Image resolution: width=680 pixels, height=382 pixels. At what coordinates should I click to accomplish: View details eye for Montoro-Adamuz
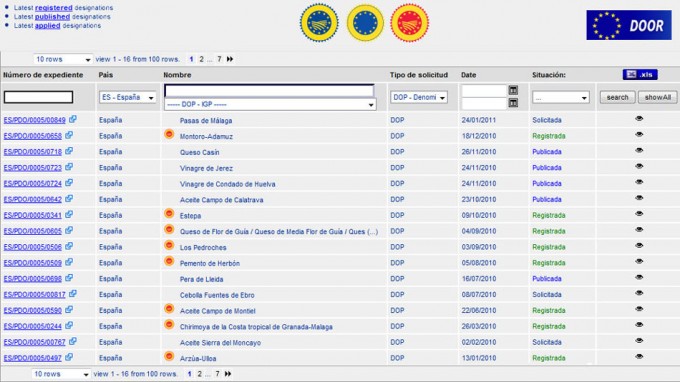click(x=639, y=134)
